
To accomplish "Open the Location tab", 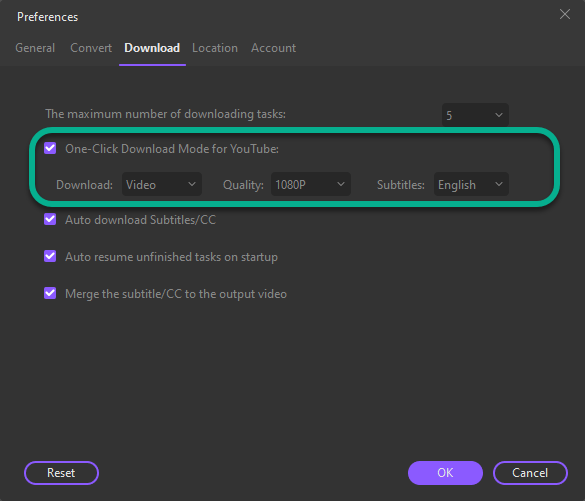I will 215,48.
